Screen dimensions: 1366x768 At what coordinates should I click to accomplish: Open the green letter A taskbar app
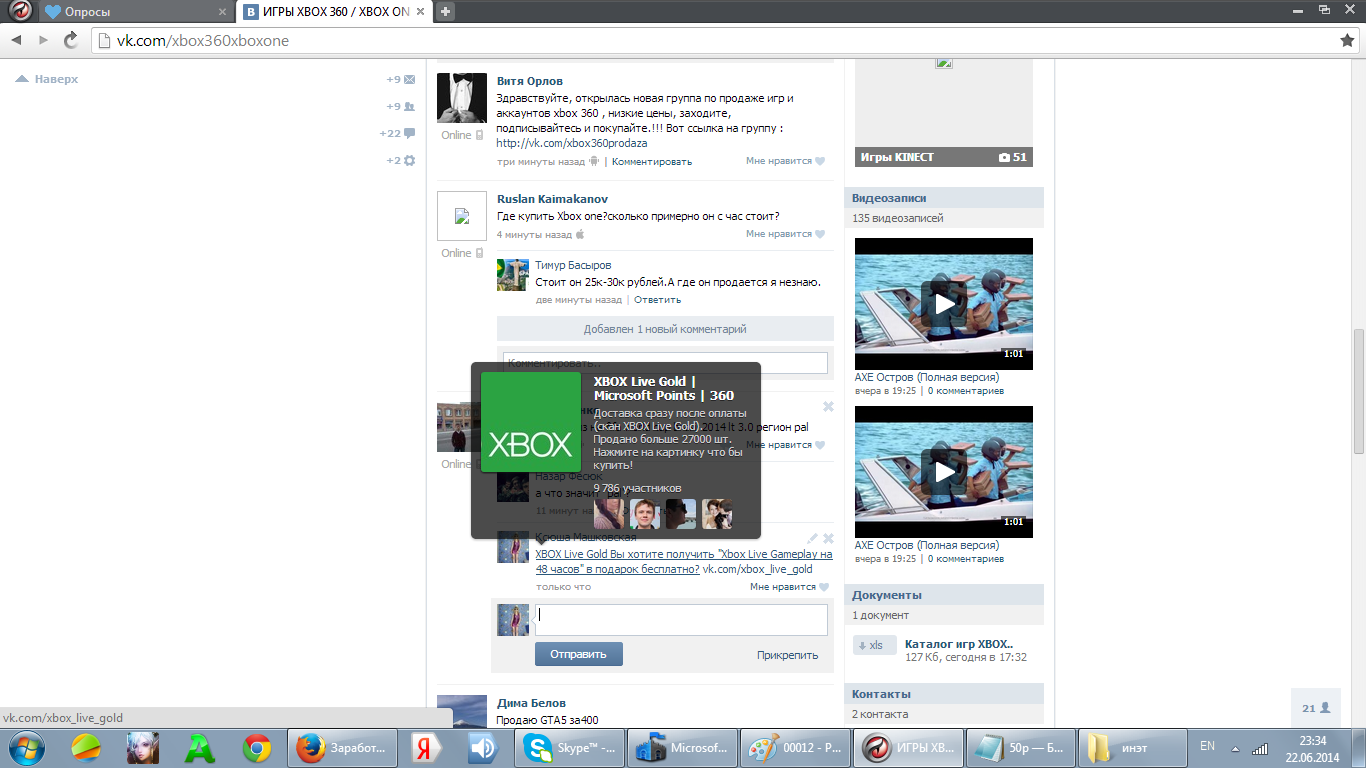[200, 748]
